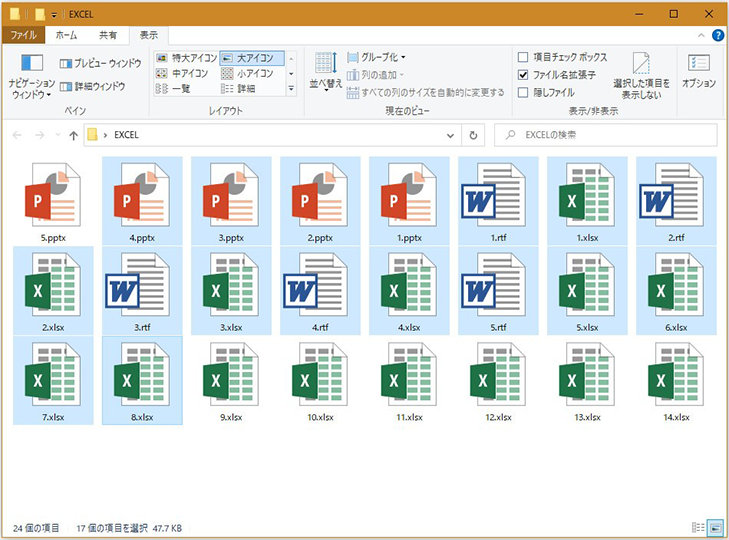The image size is (729, 540).
Task: Refresh the EXCEL folder view
Action: pos(473,135)
